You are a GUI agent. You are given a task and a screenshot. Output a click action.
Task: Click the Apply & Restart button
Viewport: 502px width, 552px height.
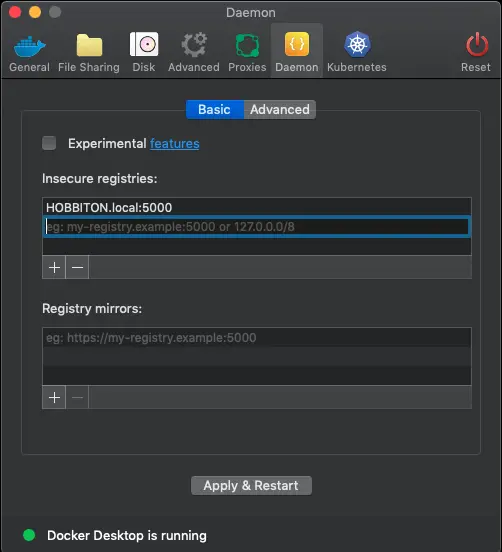pos(251,485)
